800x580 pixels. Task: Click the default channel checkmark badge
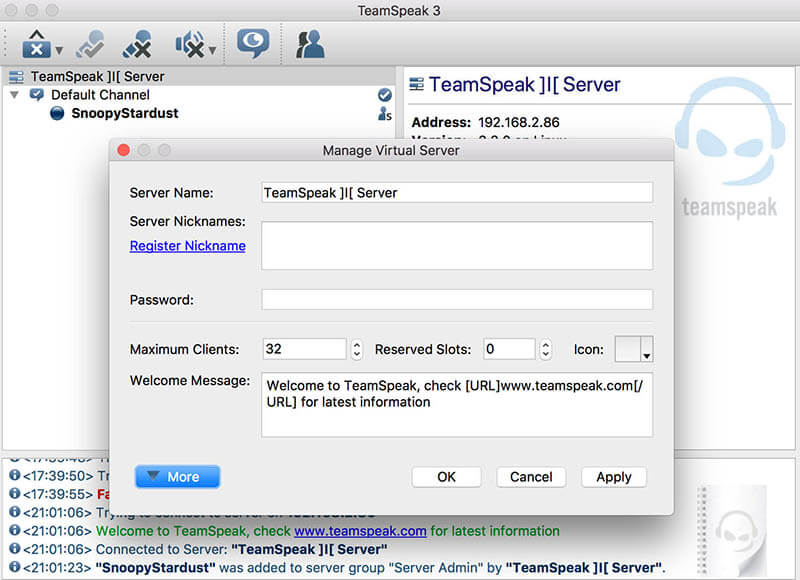[x=385, y=95]
